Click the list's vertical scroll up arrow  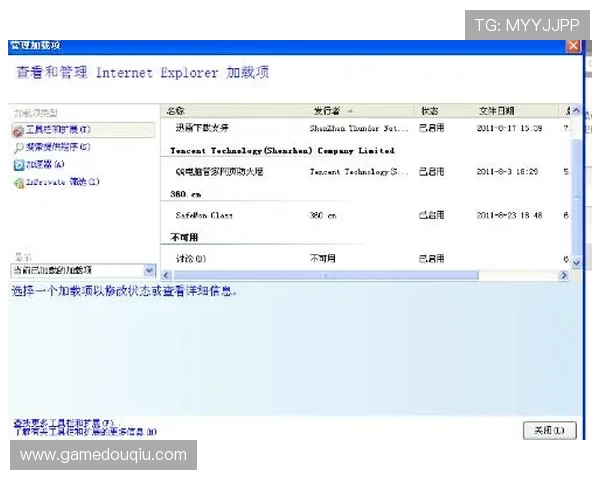coord(576,111)
